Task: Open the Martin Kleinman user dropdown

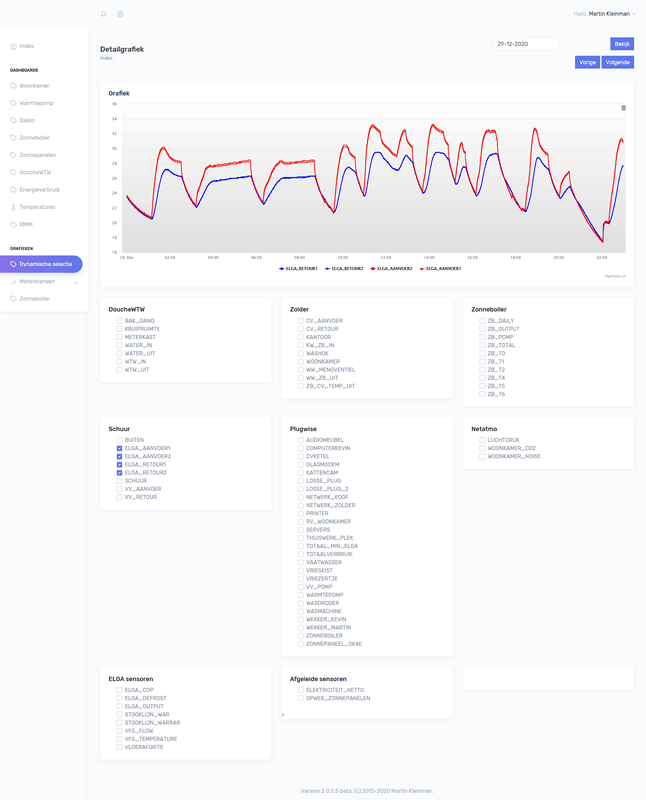Action: 612,14
